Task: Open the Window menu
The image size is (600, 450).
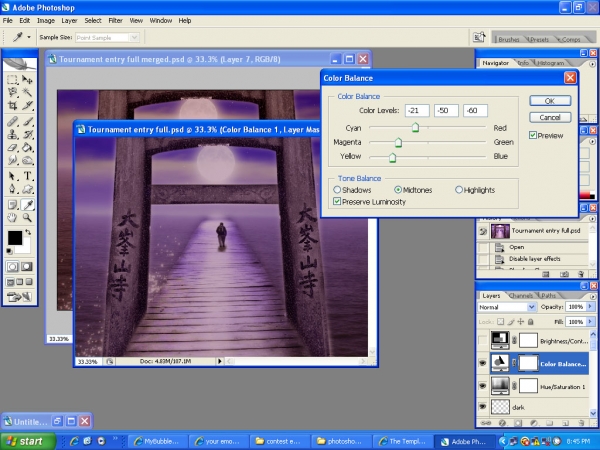Action: point(161,21)
